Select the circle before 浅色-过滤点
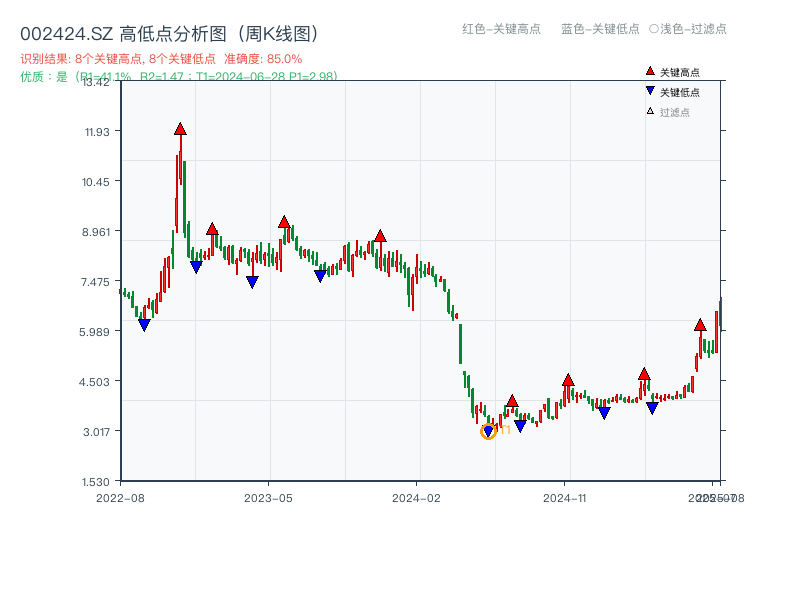 (x=654, y=29)
